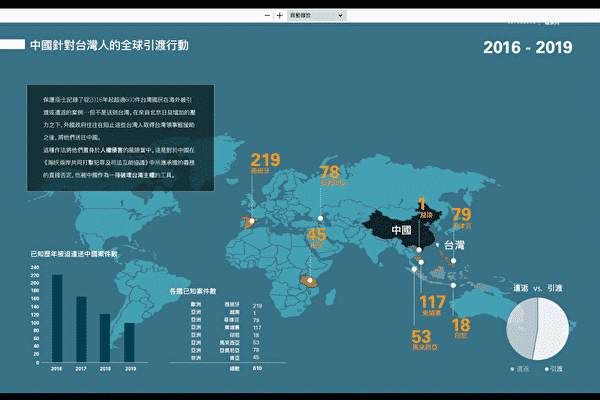This screenshot has height=400, width=600.
Task: Click the 2017 bar in chart
Action: [81, 330]
